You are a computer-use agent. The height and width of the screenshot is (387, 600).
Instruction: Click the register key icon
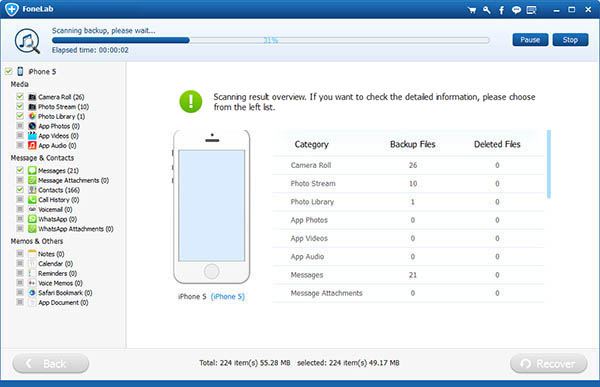point(487,10)
